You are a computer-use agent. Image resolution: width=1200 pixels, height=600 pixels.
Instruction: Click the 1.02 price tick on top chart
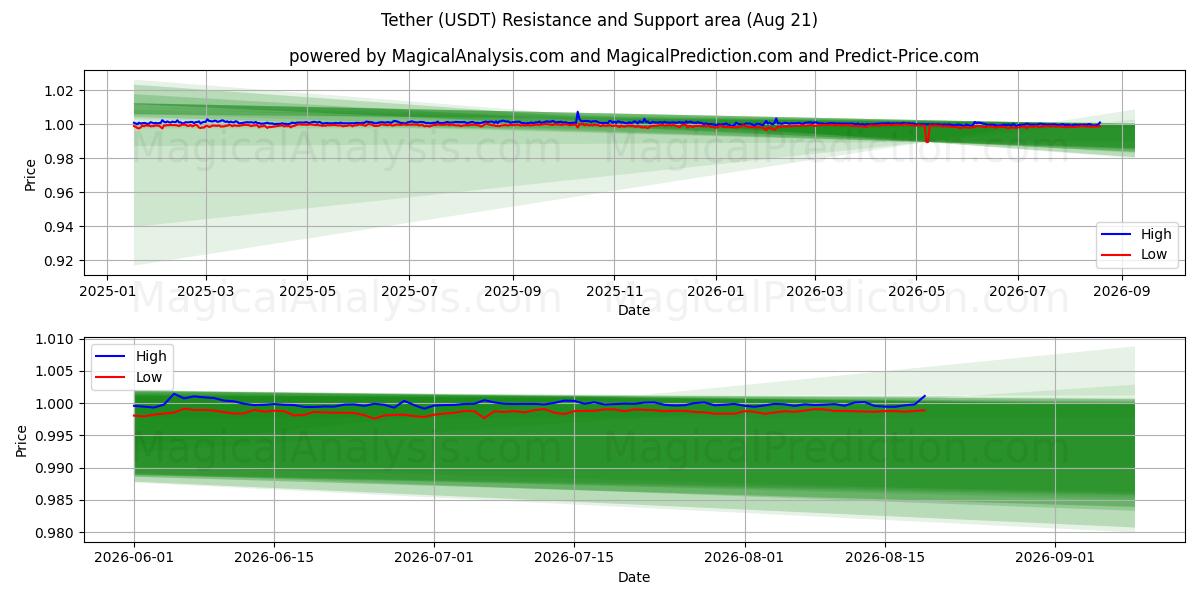(x=60, y=91)
